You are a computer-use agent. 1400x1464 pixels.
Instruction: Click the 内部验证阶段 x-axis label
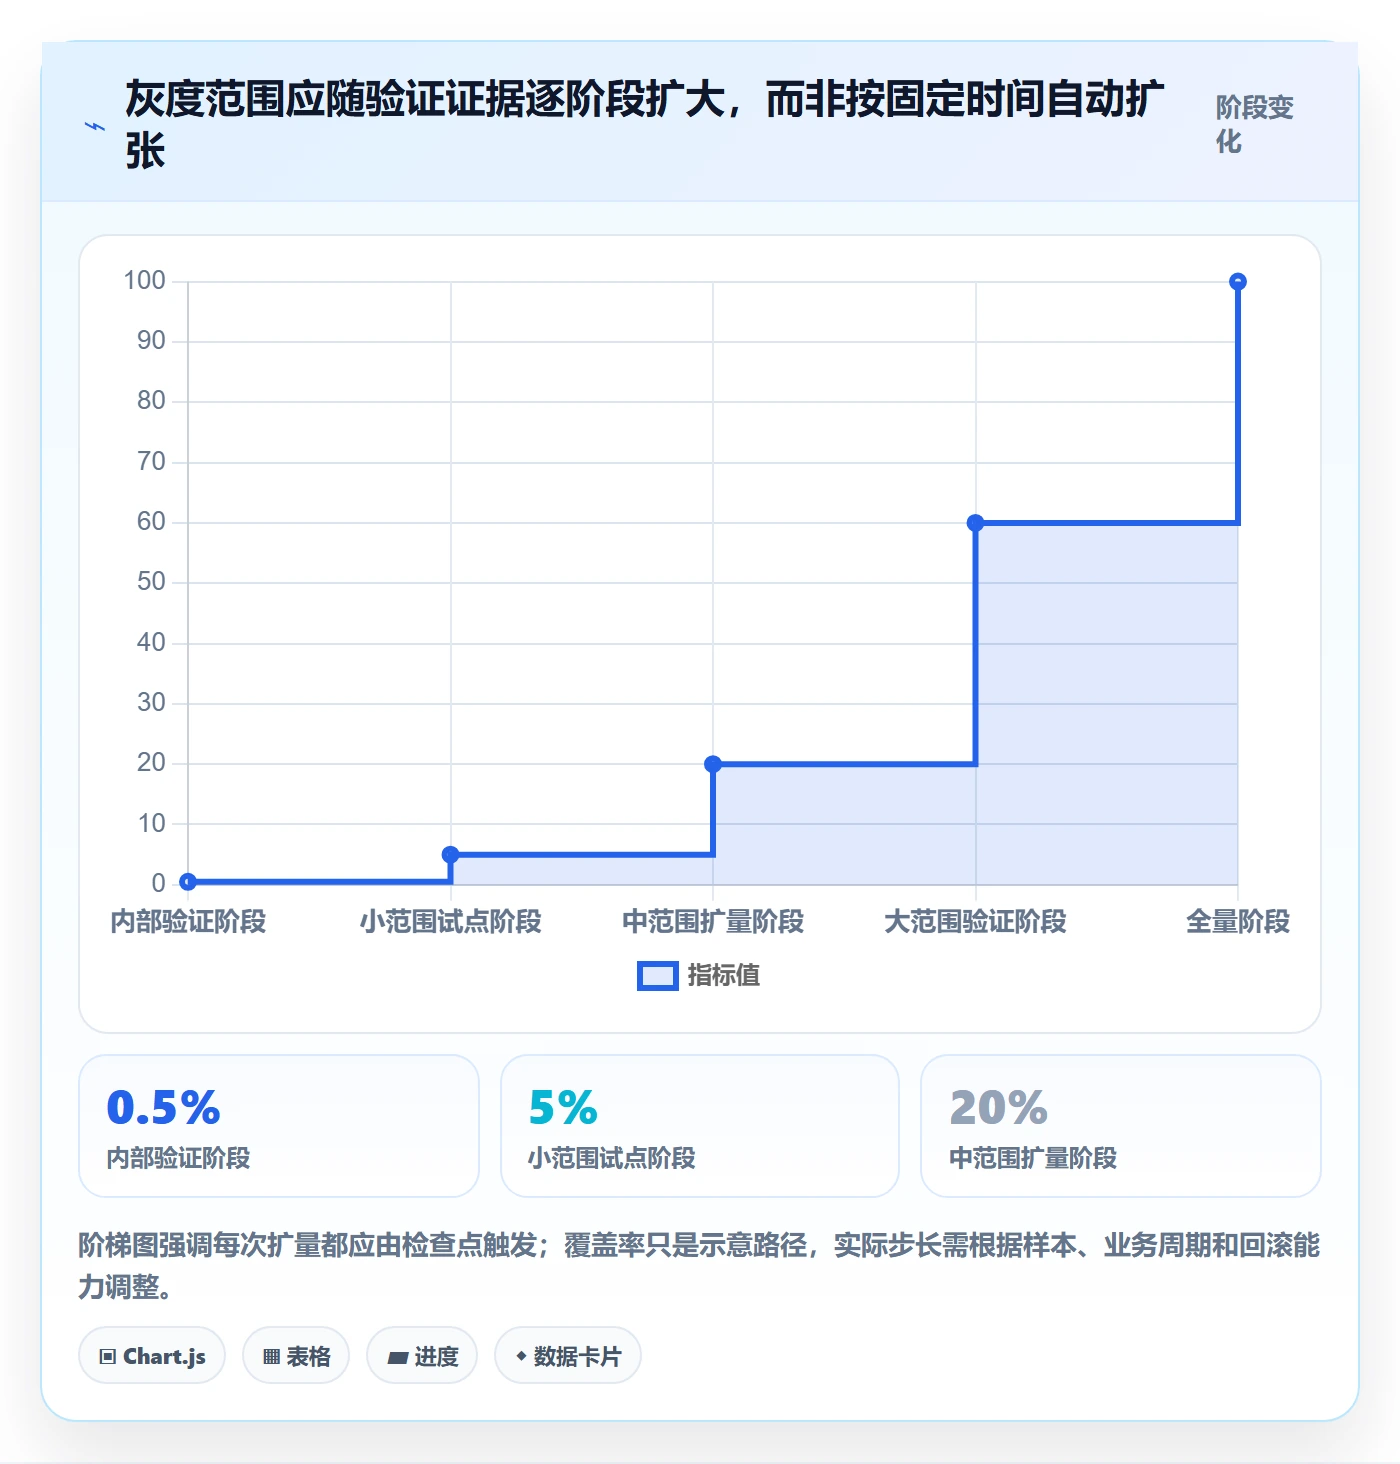click(188, 921)
